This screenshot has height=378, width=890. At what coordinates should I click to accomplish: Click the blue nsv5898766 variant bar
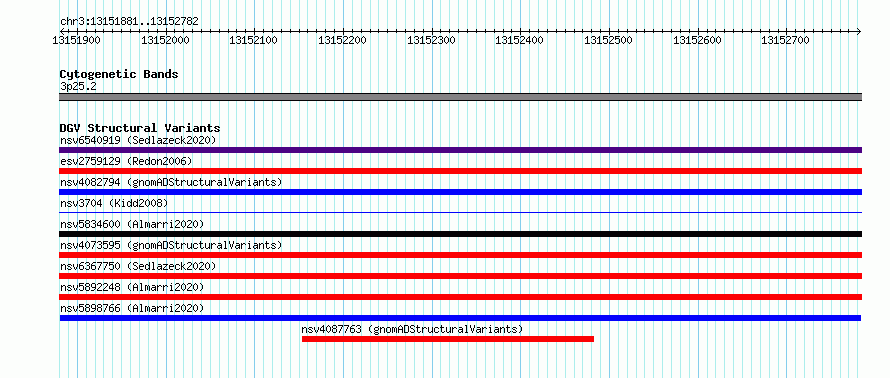[x=460, y=318]
